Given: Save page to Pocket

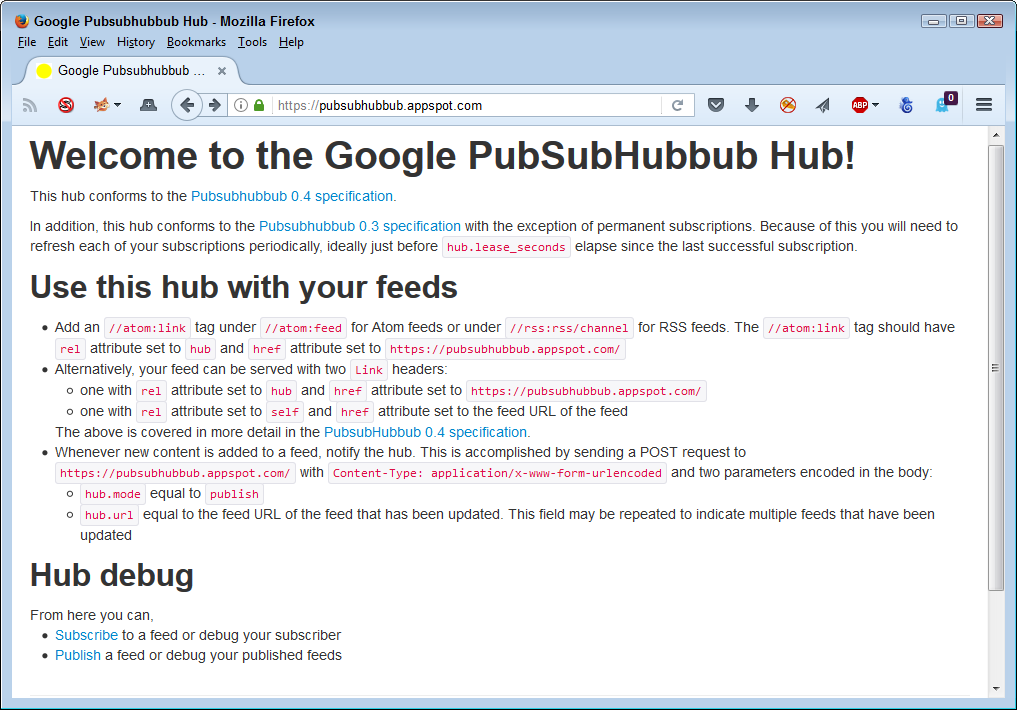Looking at the screenshot, I should click(x=715, y=105).
